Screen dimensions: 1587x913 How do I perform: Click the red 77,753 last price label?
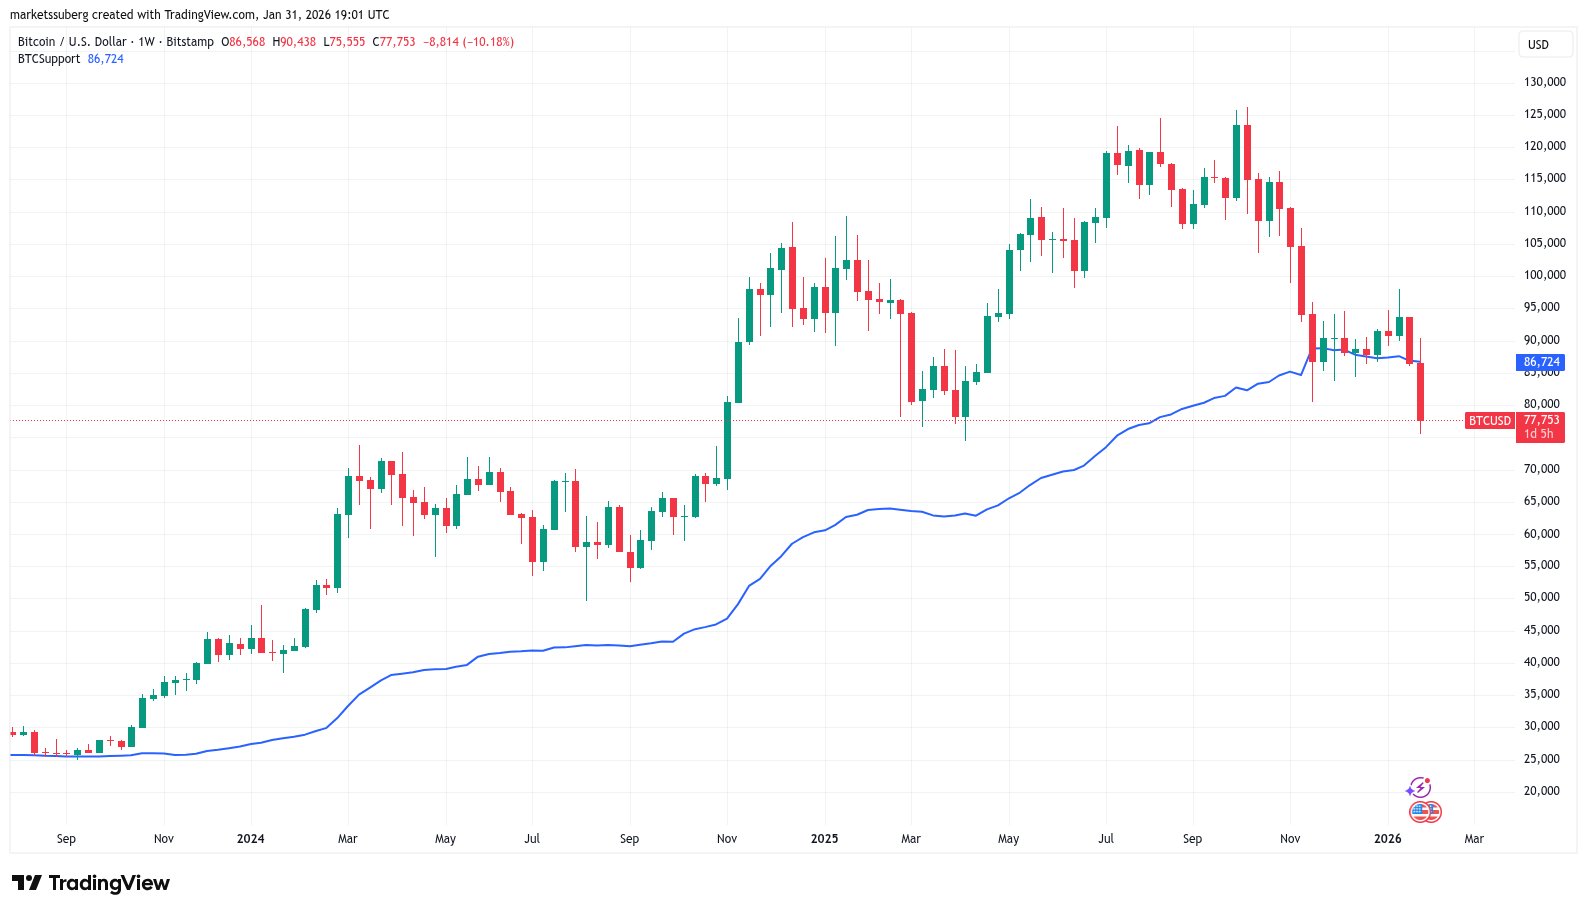[x=1541, y=420]
